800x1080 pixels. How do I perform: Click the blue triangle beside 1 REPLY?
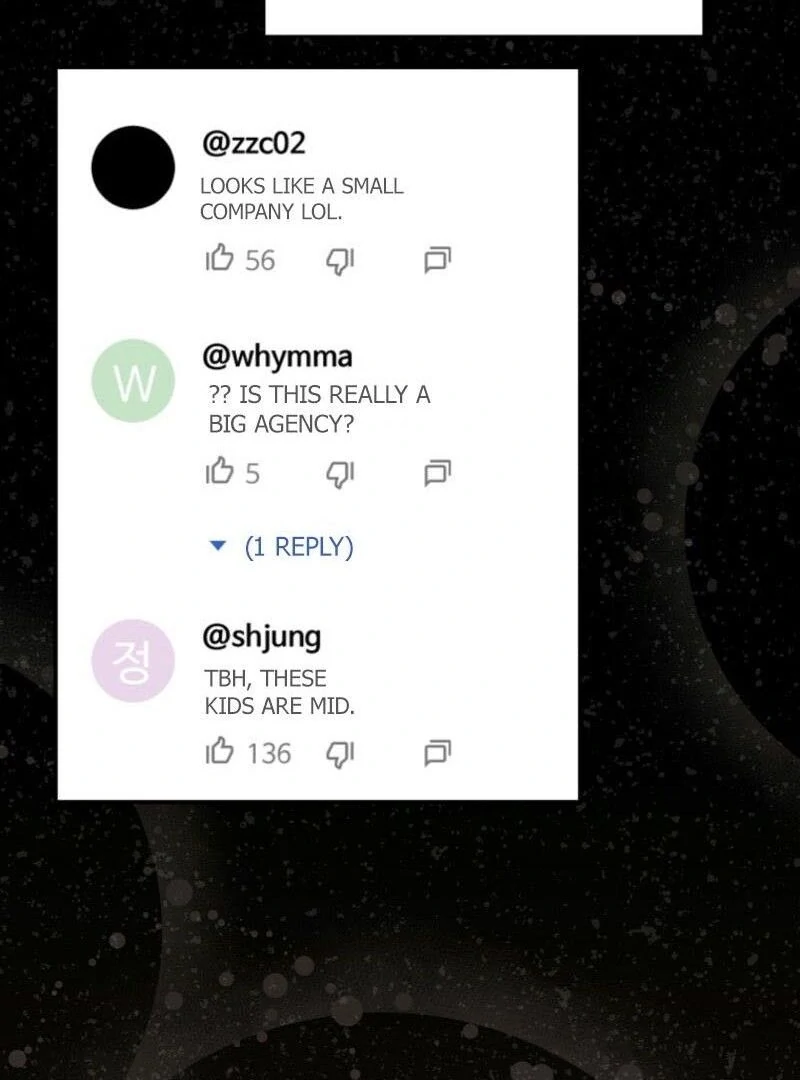click(x=217, y=546)
